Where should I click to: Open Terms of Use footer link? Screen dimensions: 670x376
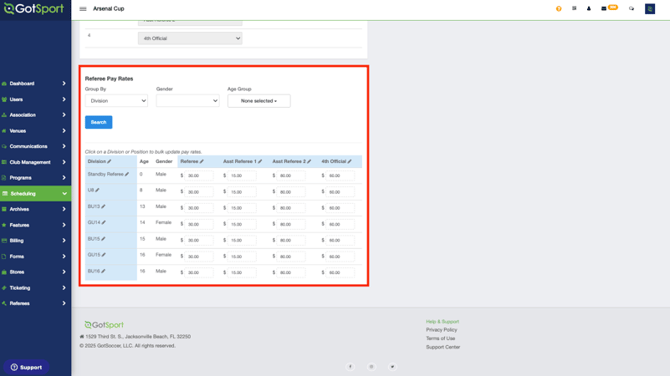(440, 338)
